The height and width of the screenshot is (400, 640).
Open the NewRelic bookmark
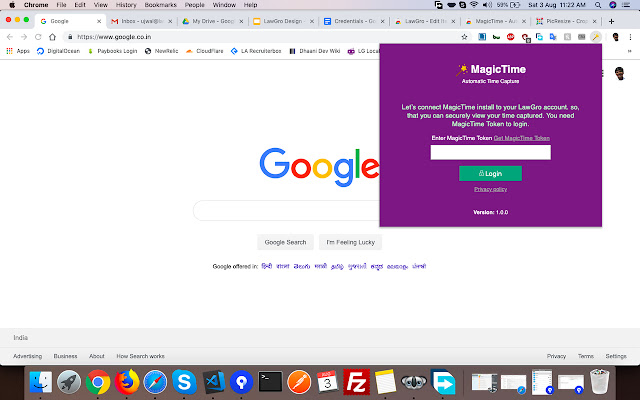click(162, 51)
